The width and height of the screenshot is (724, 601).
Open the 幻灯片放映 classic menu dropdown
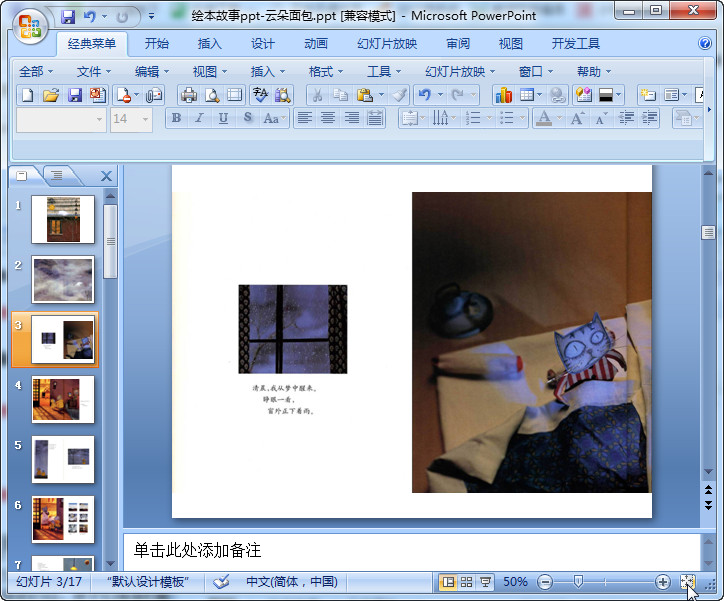[x=460, y=72]
